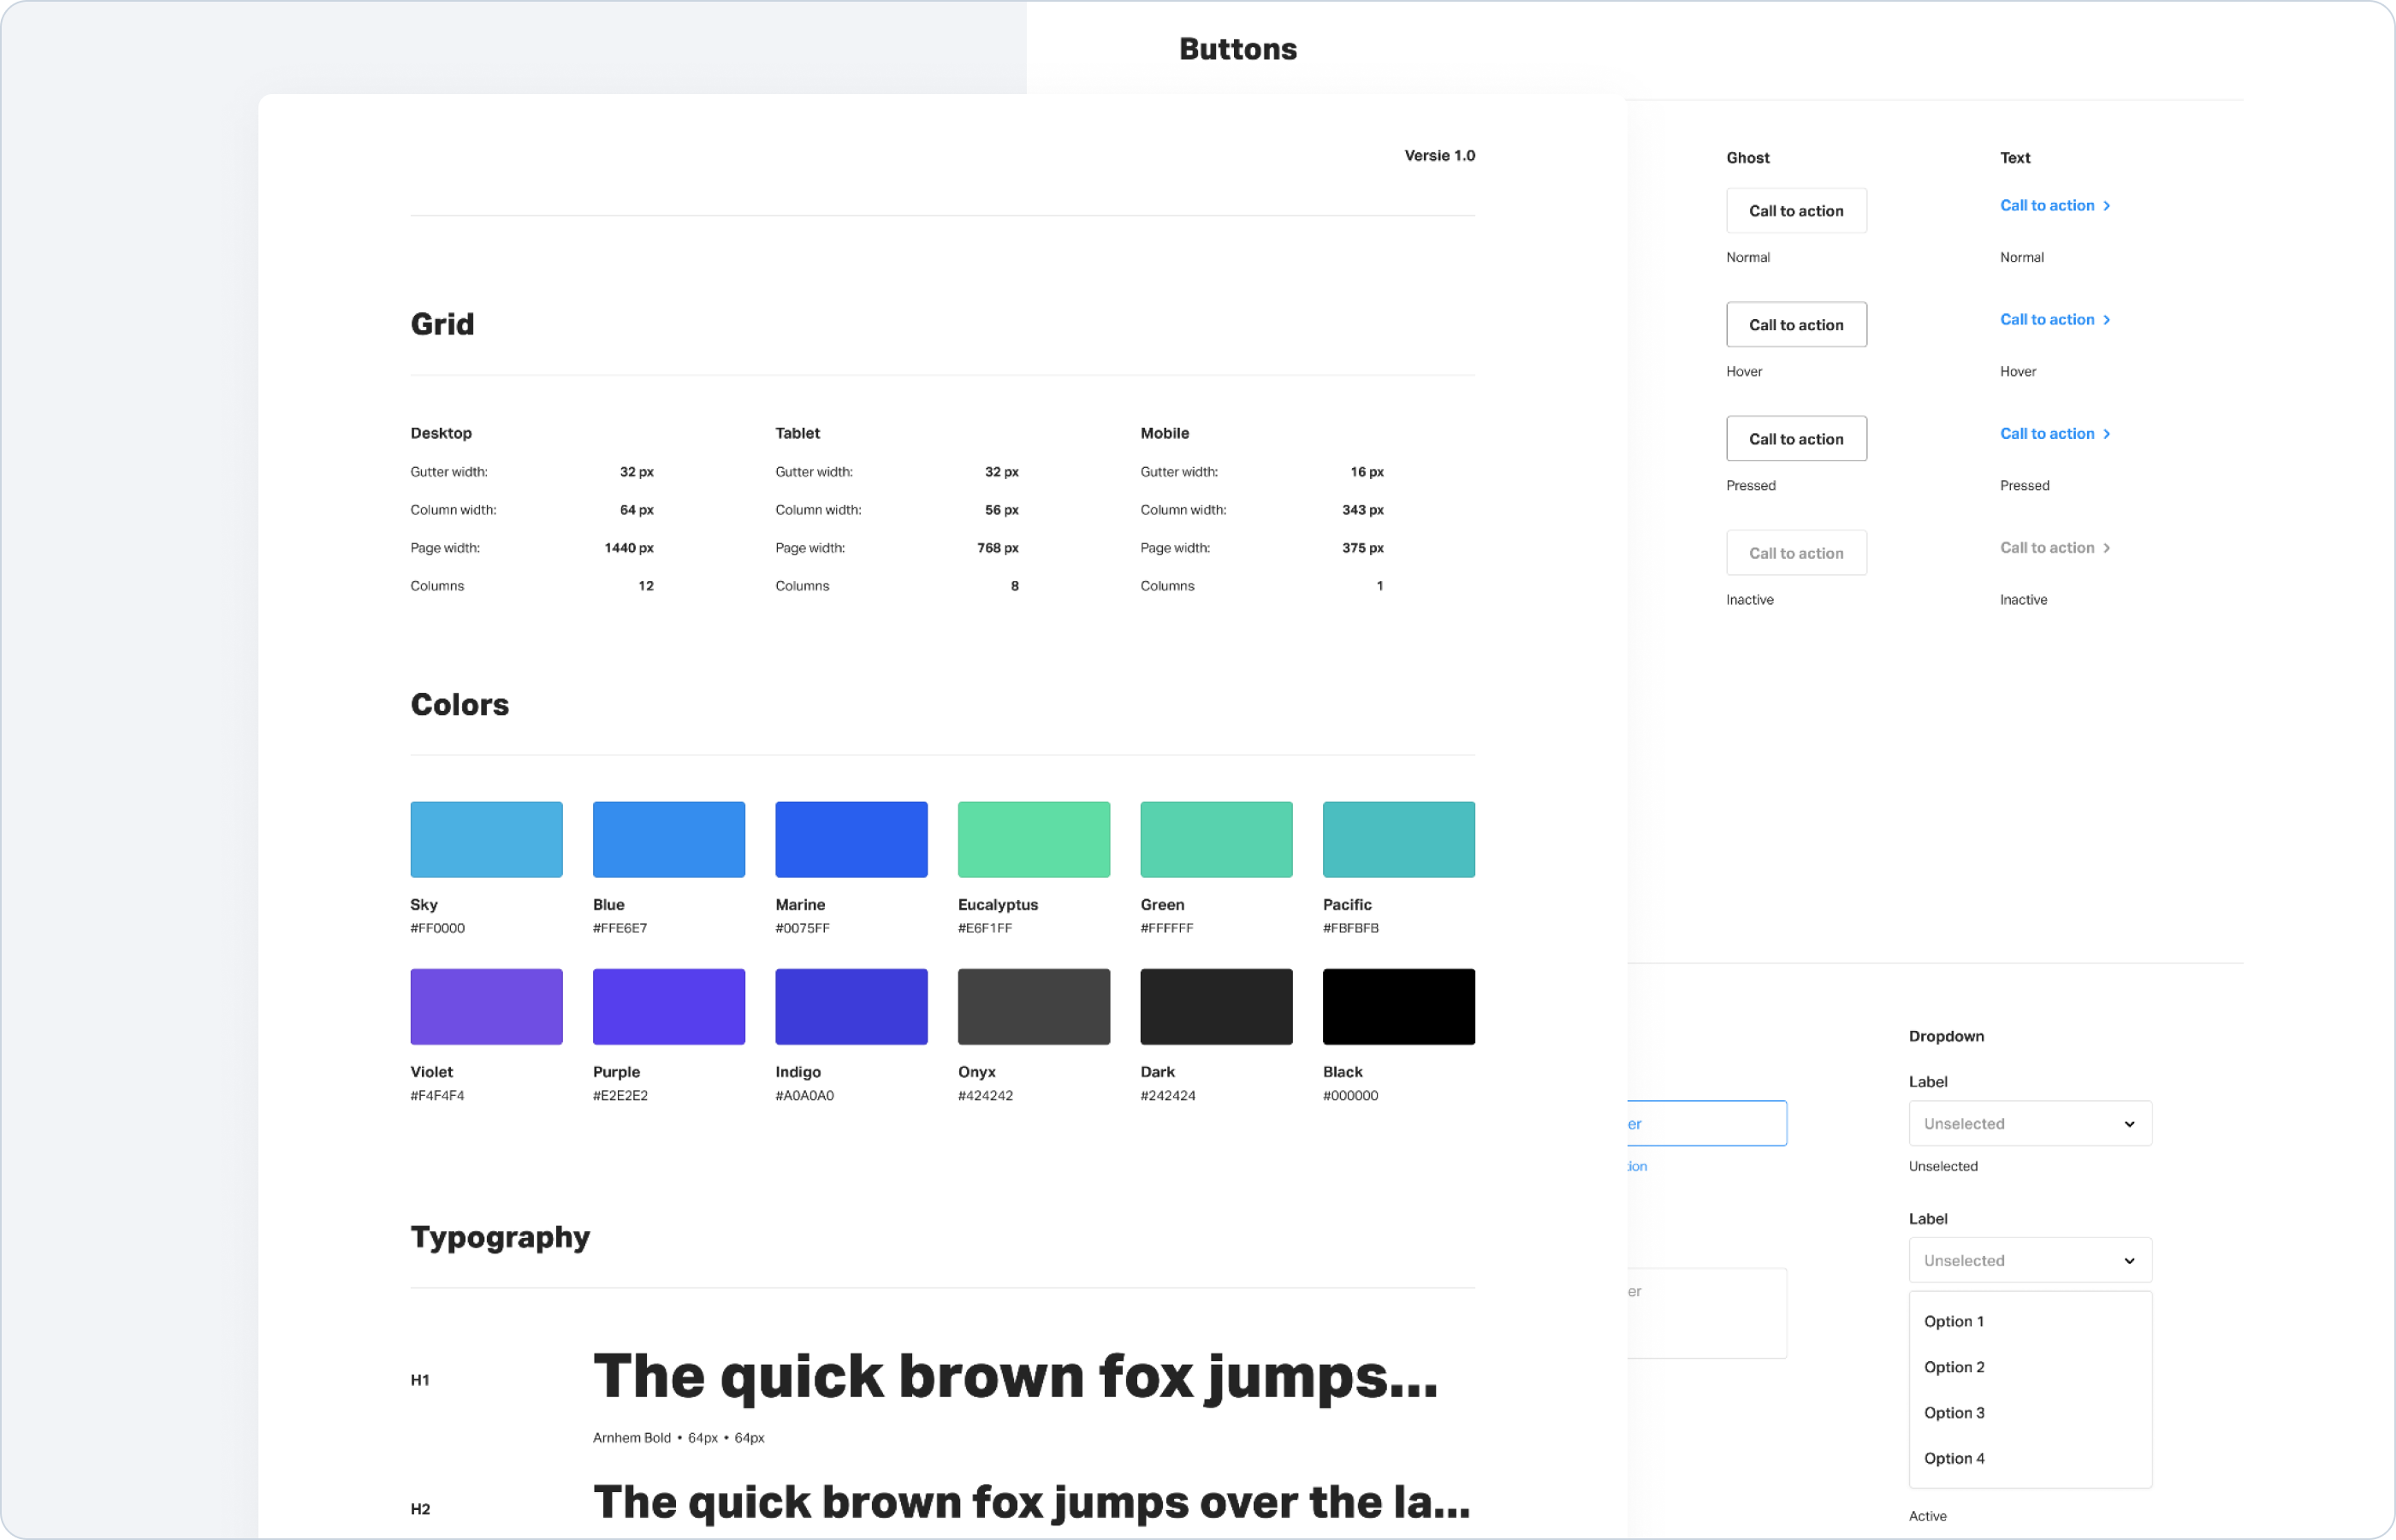This screenshot has width=2396, height=1540.
Task: Click chevron arrow beside Inactive text link
Action: coord(2106,548)
